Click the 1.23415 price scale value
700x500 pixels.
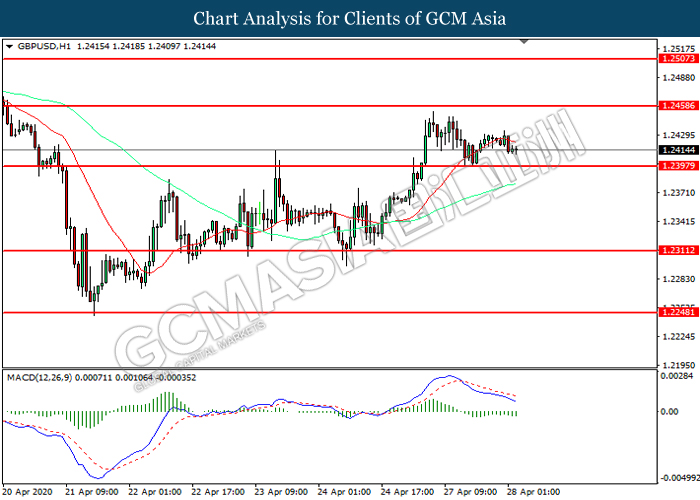pos(679,221)
